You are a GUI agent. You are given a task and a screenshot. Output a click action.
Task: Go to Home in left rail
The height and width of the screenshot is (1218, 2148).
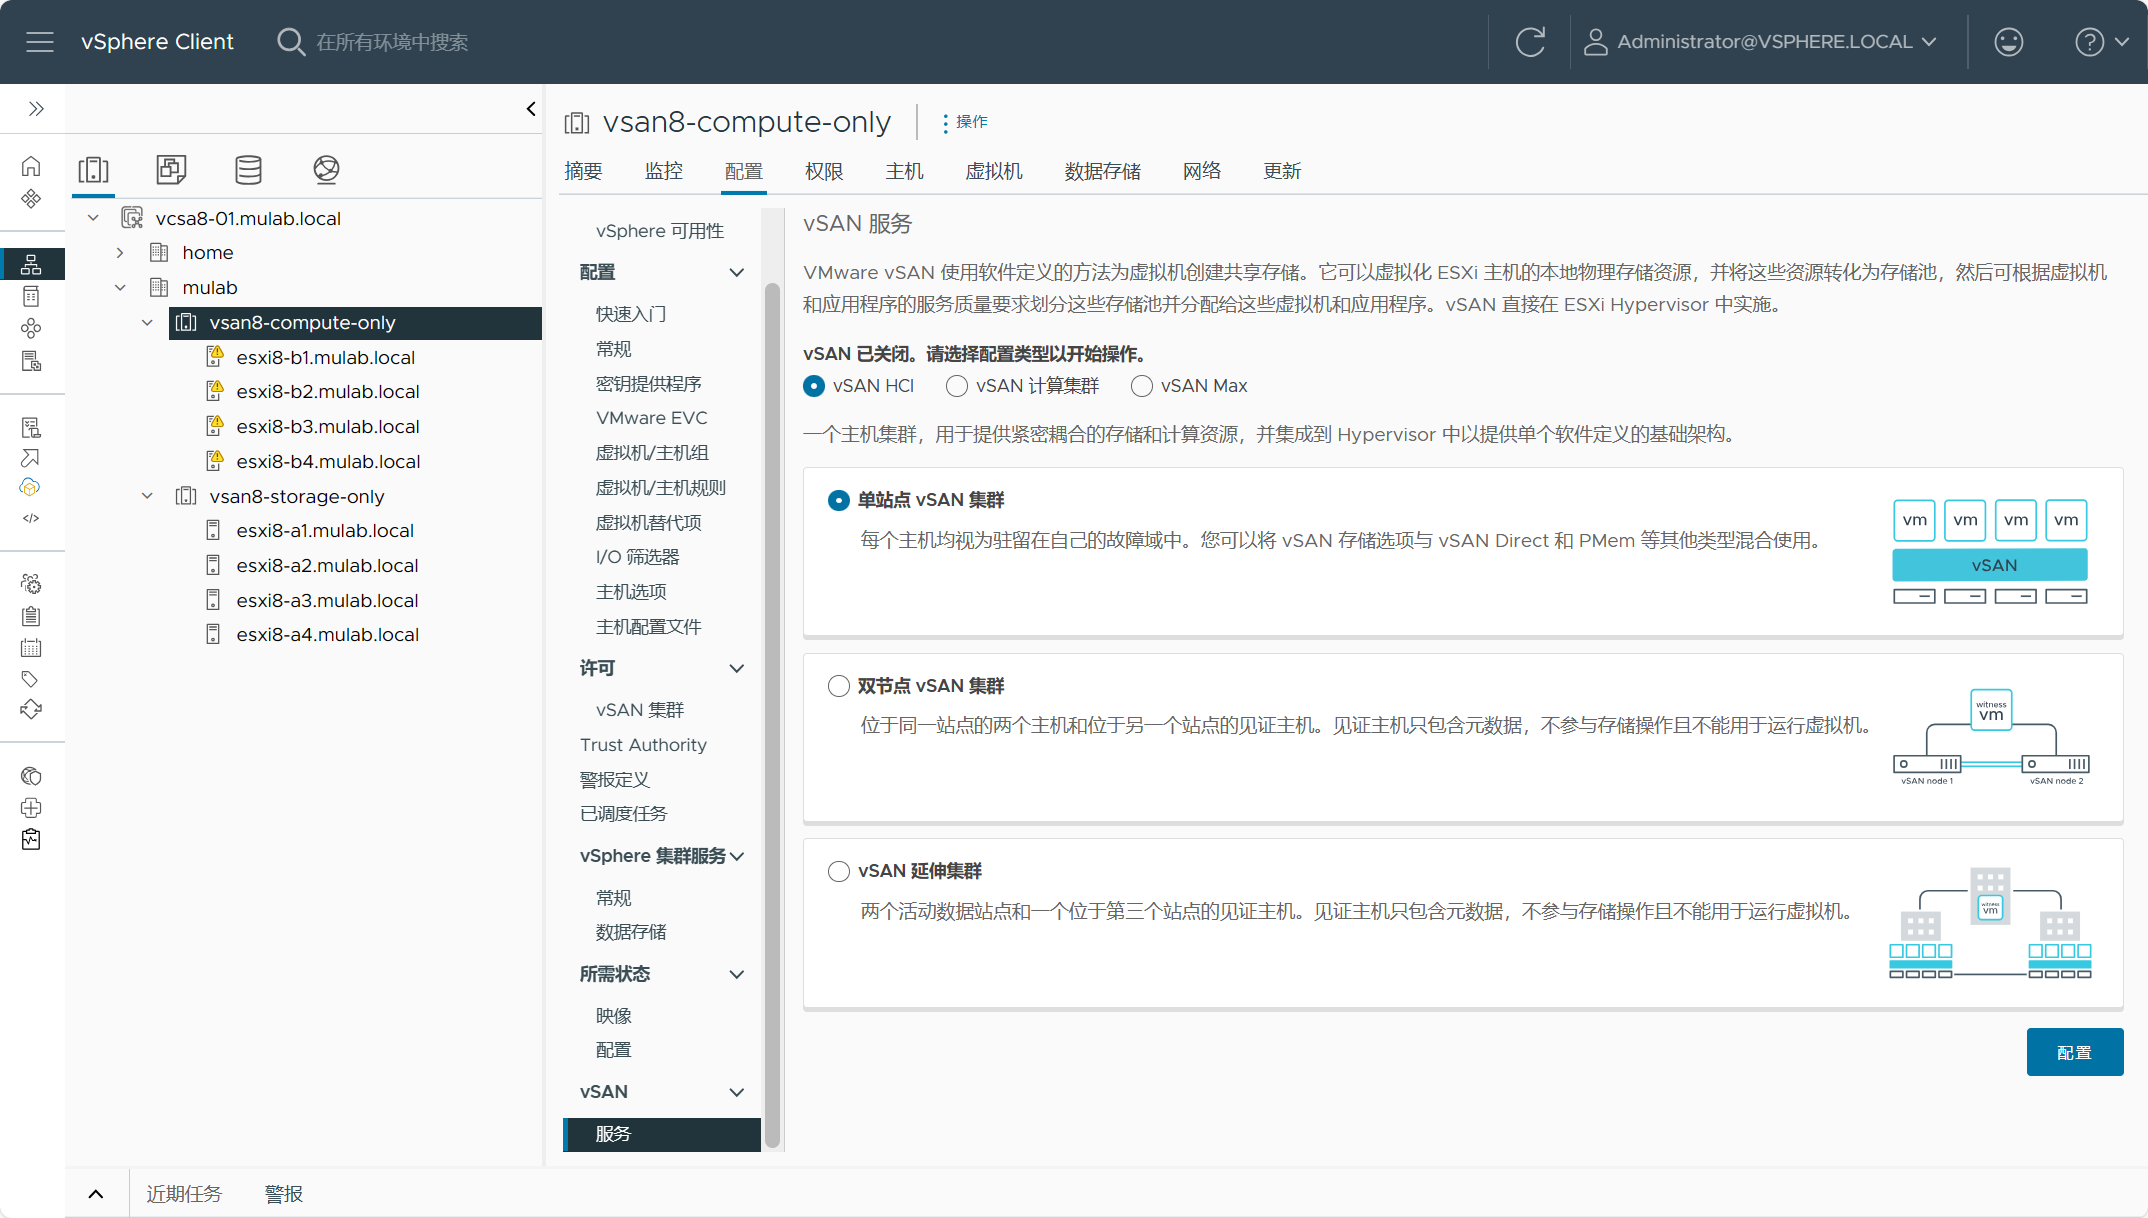[31, 166]
